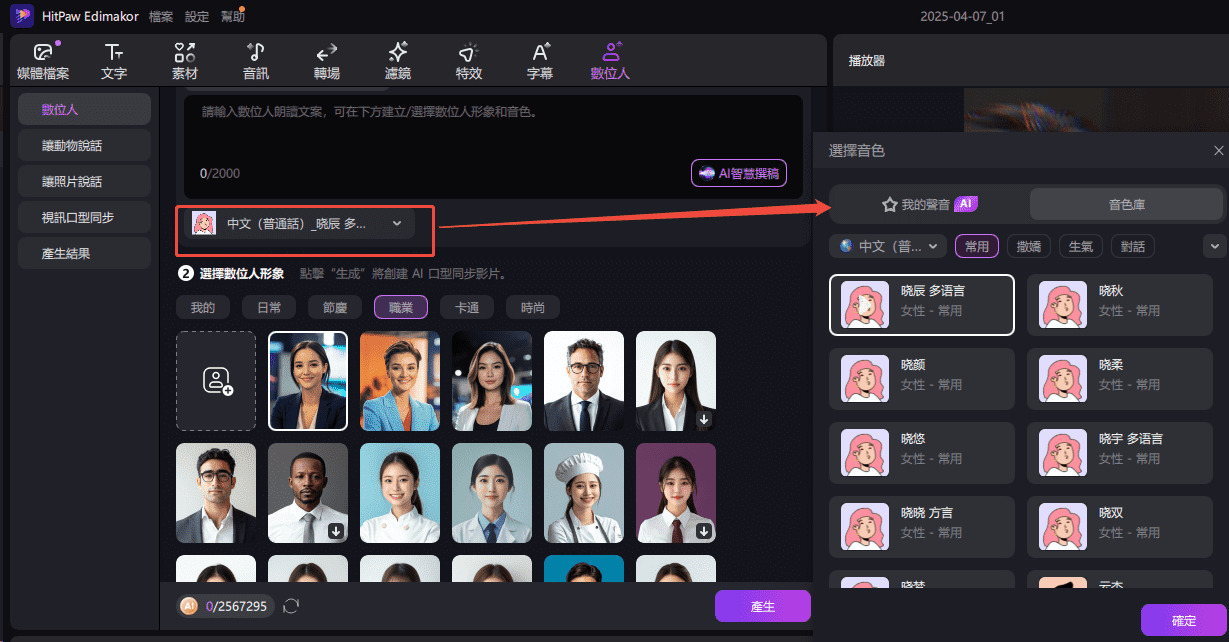
Task: Open the 音訊 audio panel
Action: coord(255,60)
